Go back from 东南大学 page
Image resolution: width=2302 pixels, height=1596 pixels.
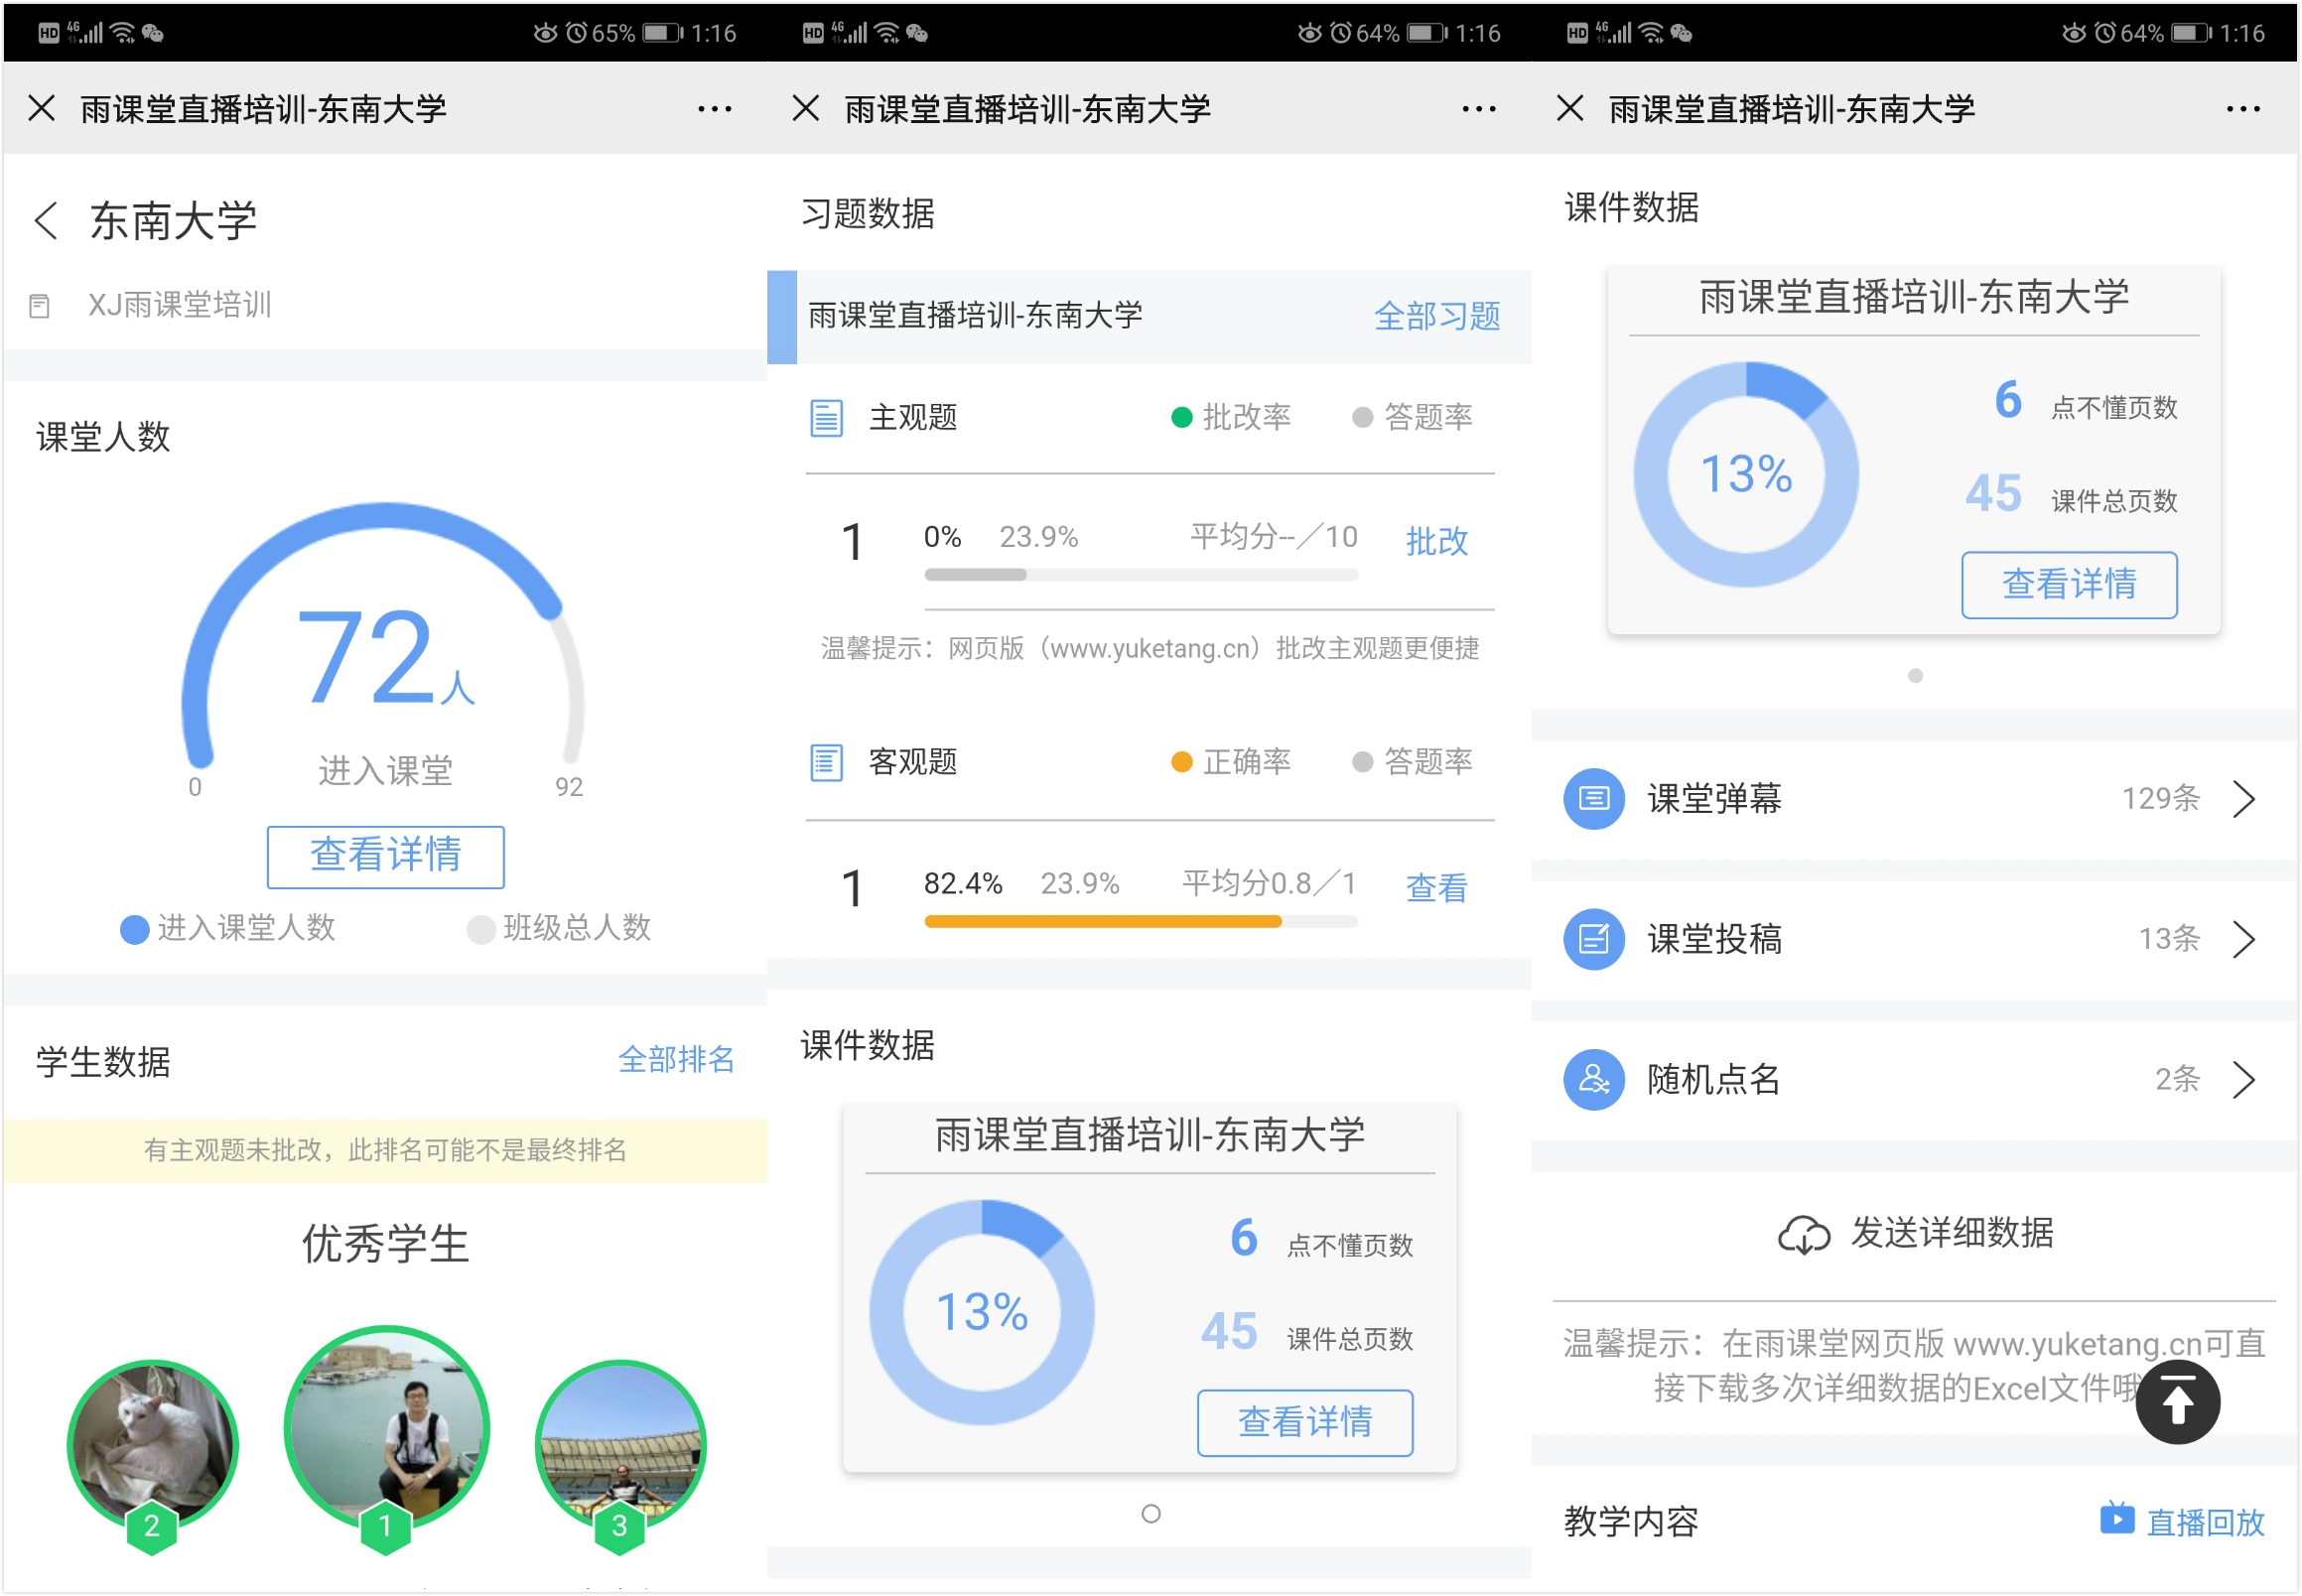46,220
